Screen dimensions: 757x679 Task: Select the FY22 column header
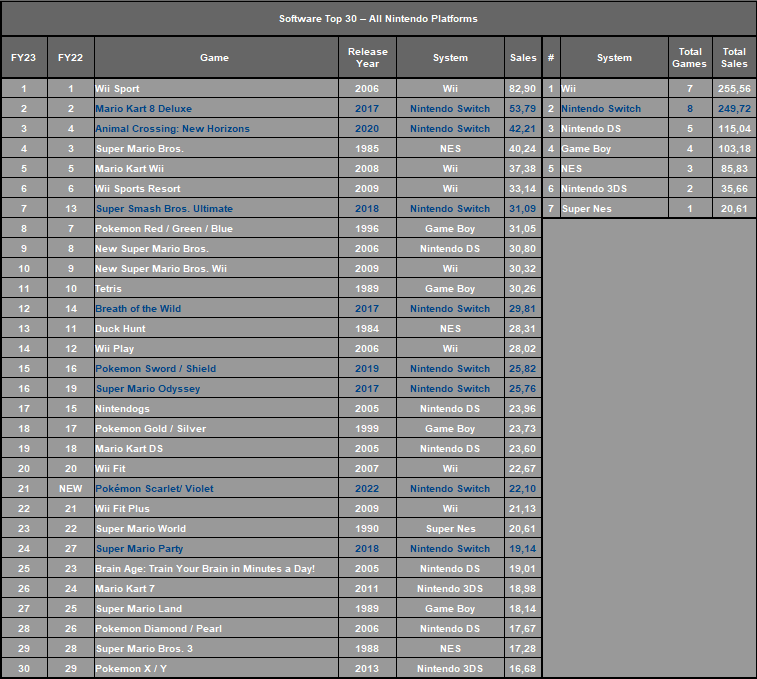70,57
